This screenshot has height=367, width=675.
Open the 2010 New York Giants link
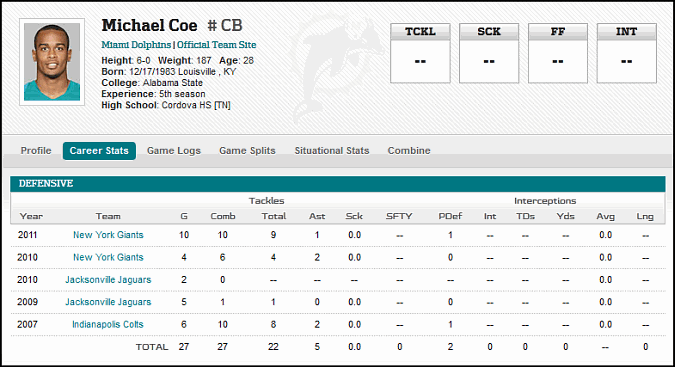click(x=108, y=257)
